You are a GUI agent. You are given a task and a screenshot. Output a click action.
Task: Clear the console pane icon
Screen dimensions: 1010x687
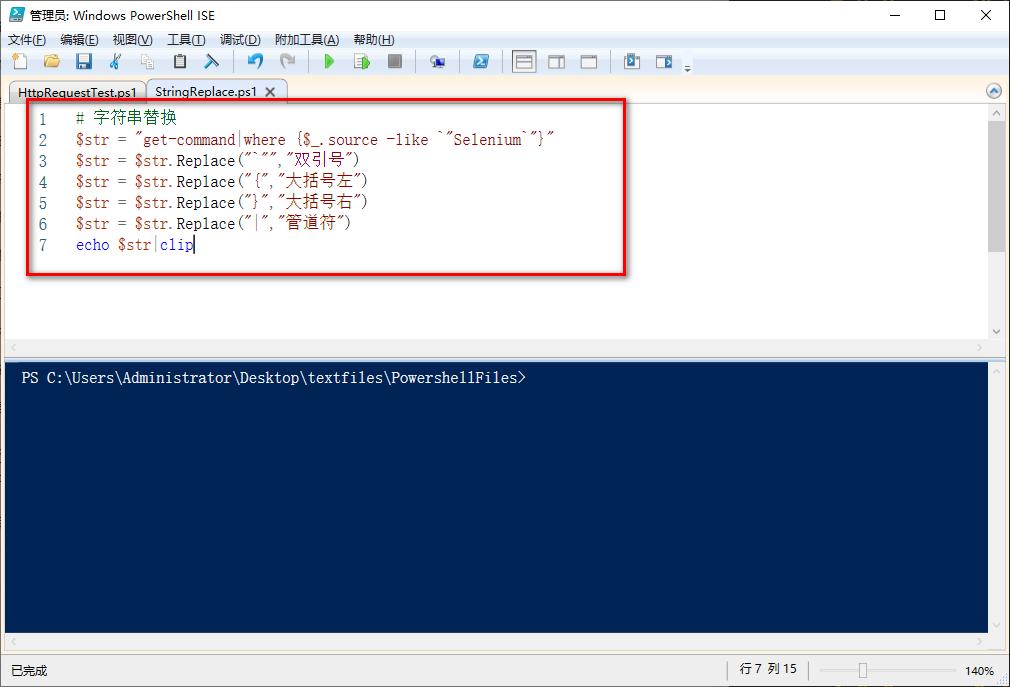point(211,62)
